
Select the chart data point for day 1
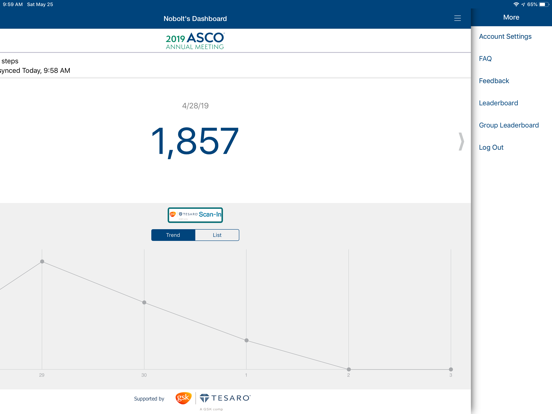[246, 340]
